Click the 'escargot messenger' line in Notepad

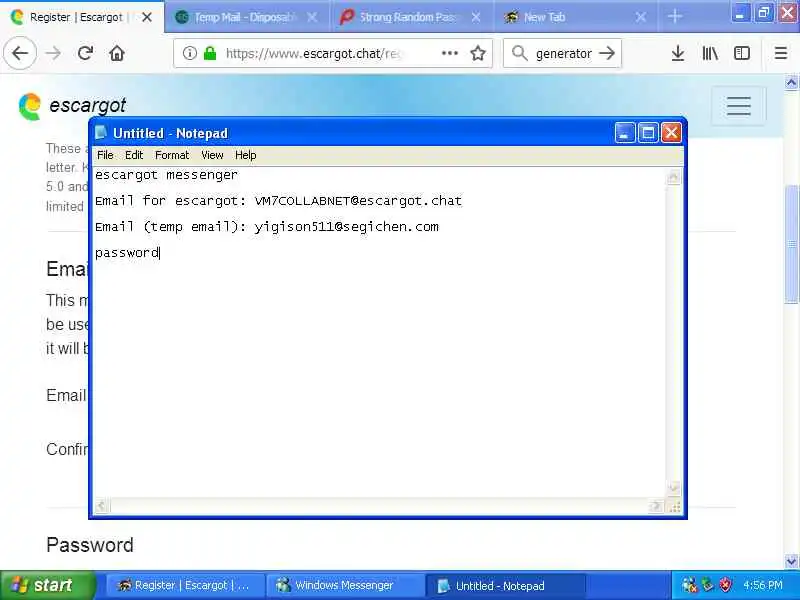coord(166,175)
